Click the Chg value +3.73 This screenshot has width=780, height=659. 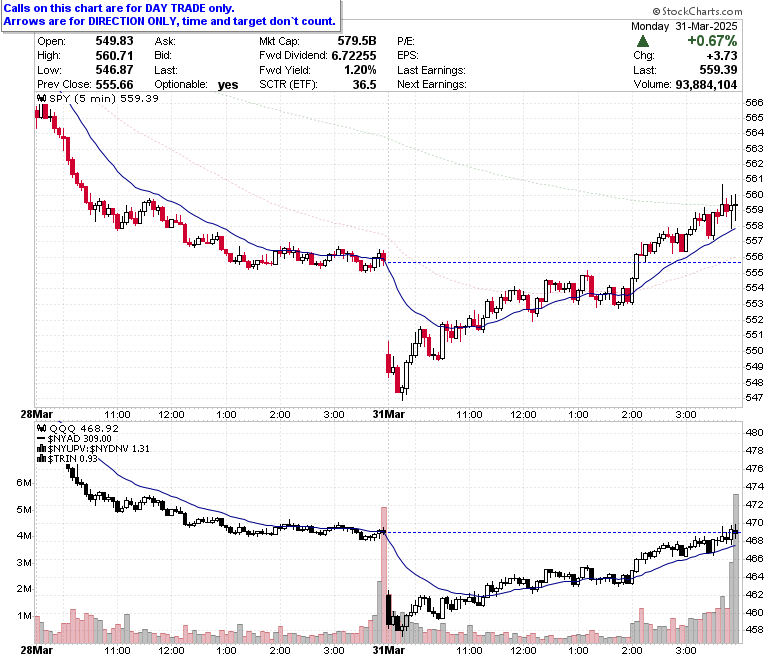[x=722, y=55]
